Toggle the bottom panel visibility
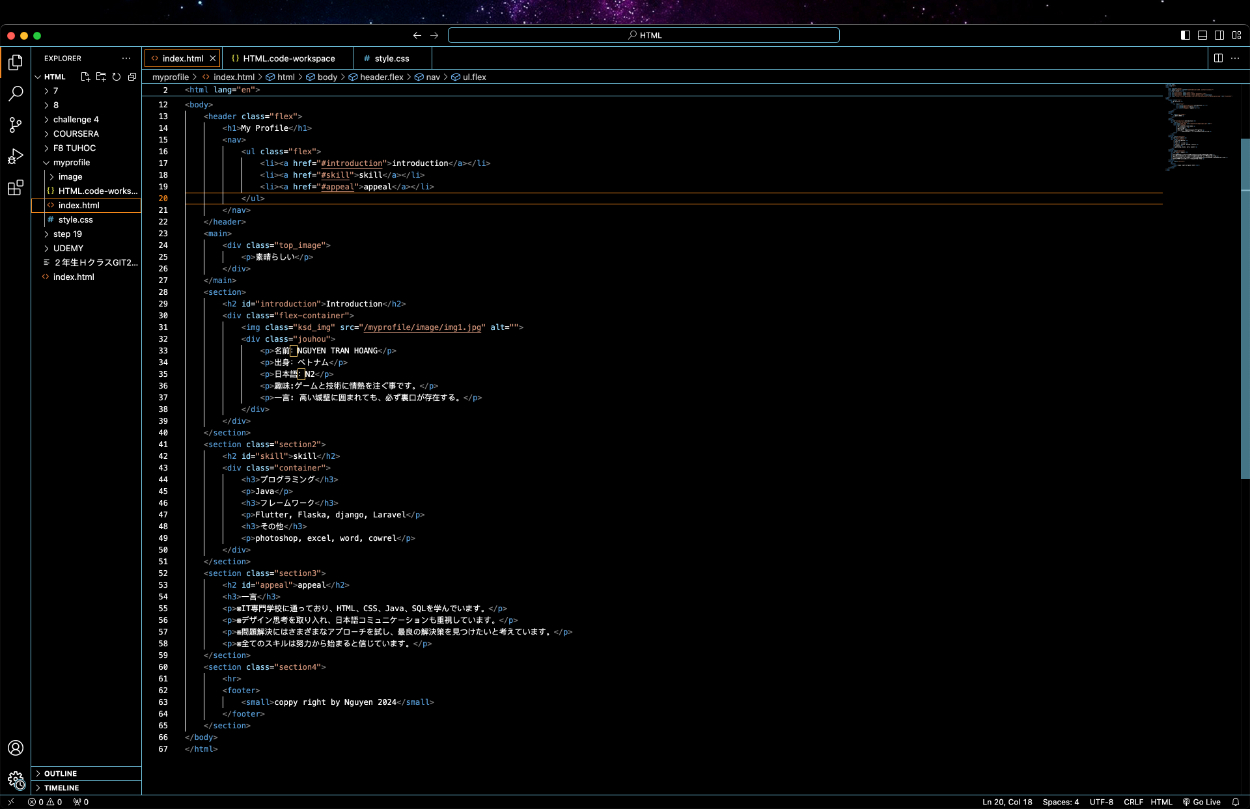 (1202, 35)
